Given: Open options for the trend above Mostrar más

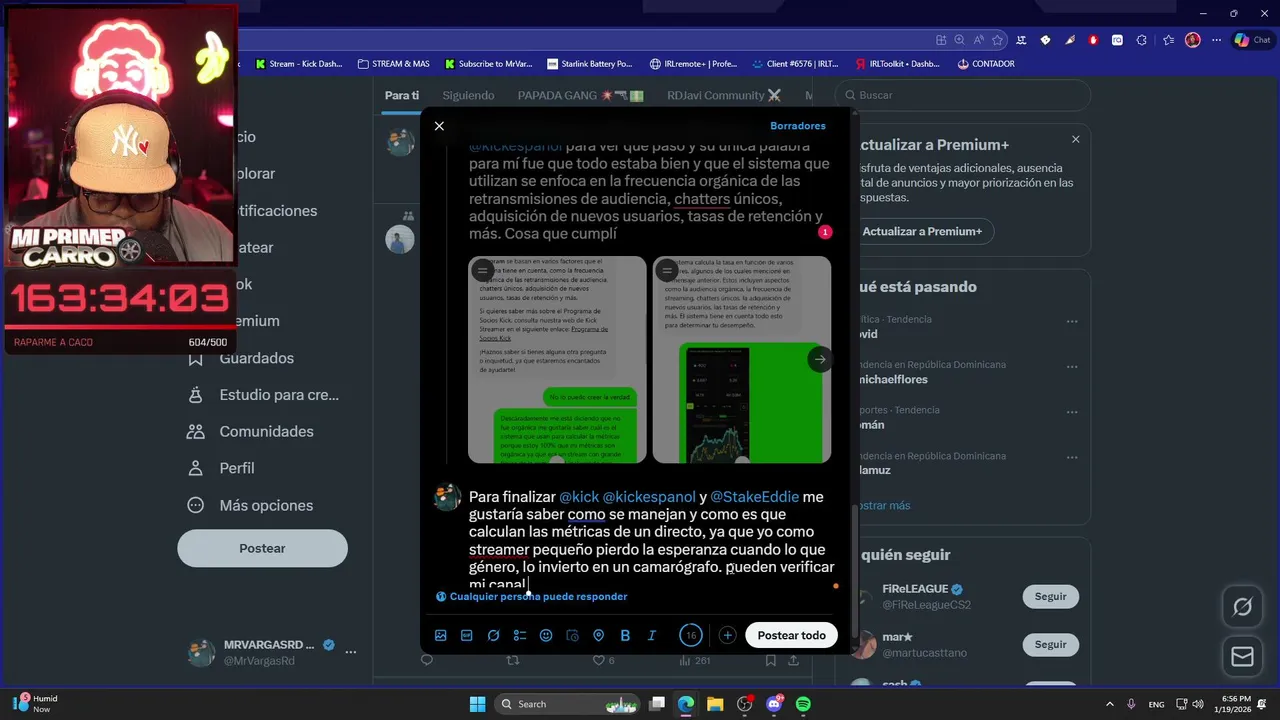Looking at the screenshot, I should [x=1072, y=457].
